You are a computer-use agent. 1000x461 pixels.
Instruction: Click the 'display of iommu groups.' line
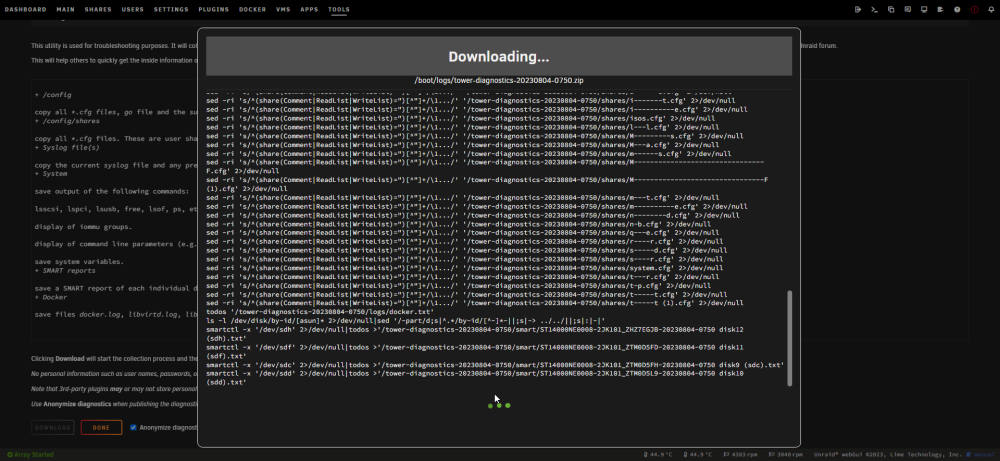click(84, 226)
